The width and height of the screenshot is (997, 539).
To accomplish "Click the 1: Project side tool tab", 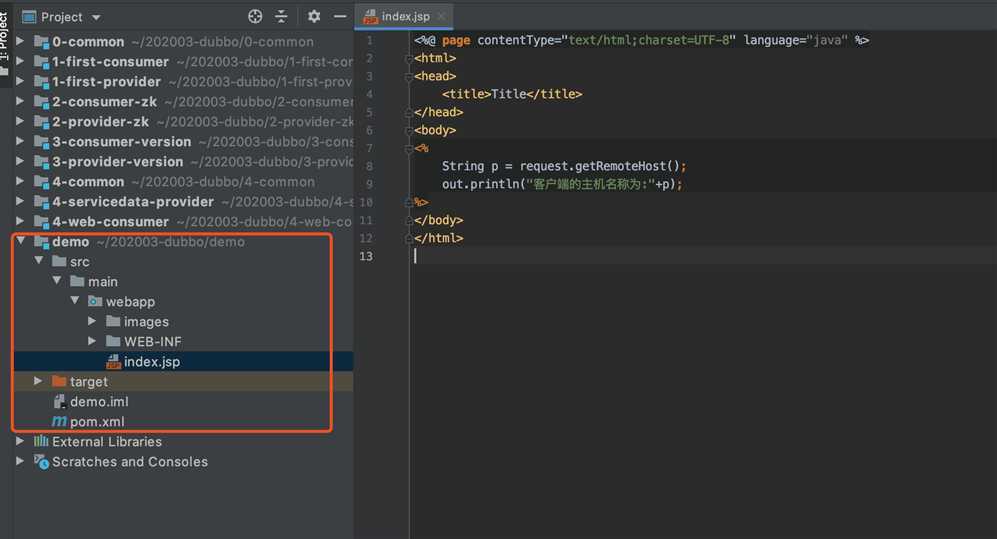I will [5, 40].
